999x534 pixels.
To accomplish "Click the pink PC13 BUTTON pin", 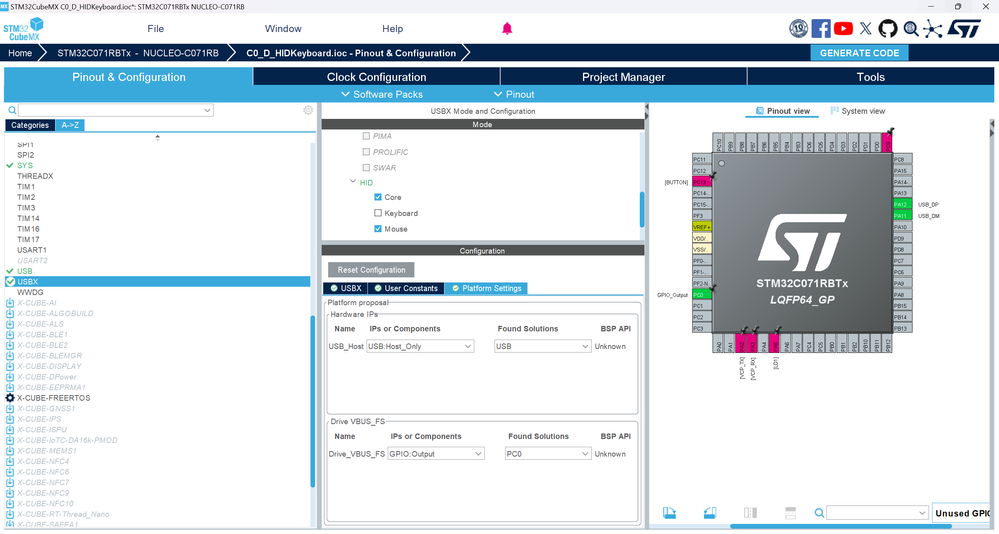I will (x=701, y=182).
